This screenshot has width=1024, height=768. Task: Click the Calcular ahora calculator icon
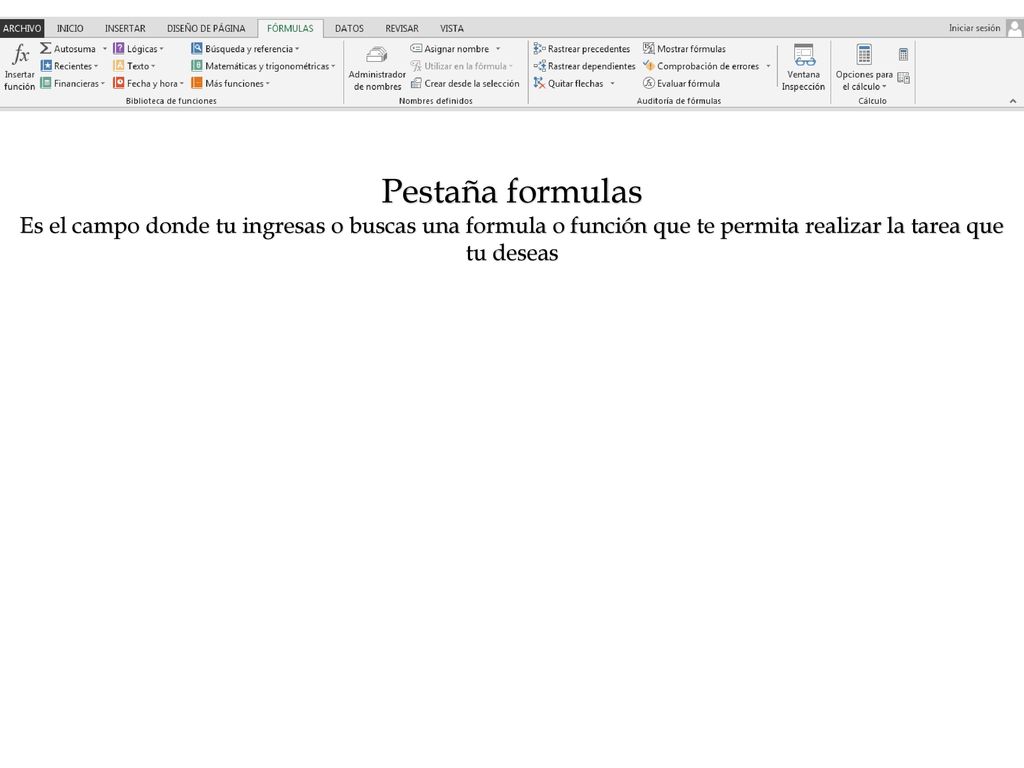click(903, 55)
